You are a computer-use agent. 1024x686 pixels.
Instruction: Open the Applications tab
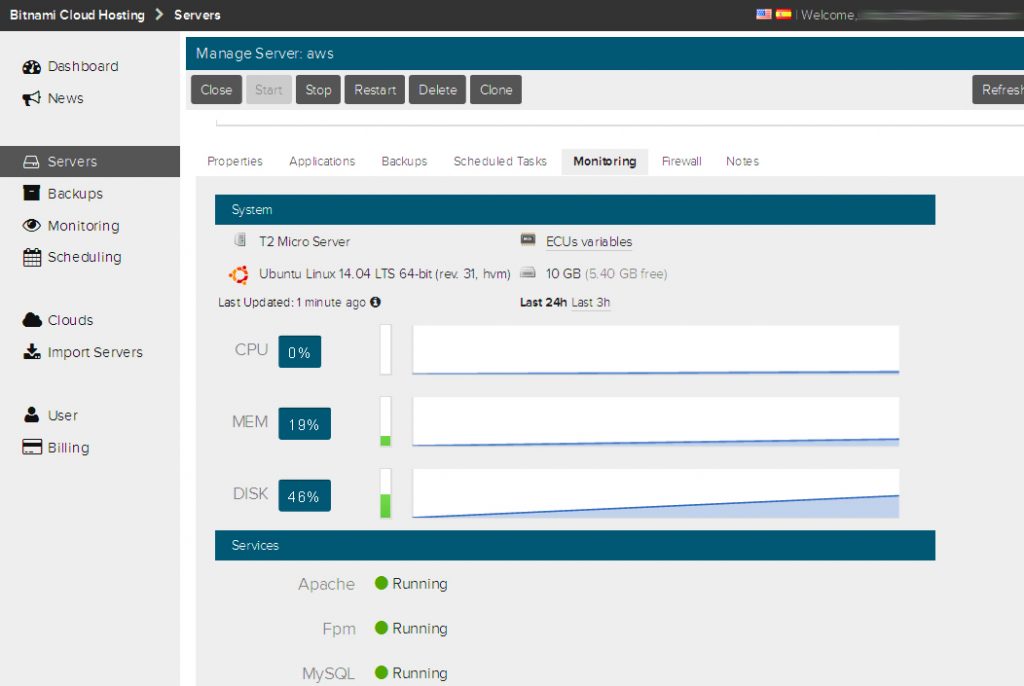(x=322, y=161)
